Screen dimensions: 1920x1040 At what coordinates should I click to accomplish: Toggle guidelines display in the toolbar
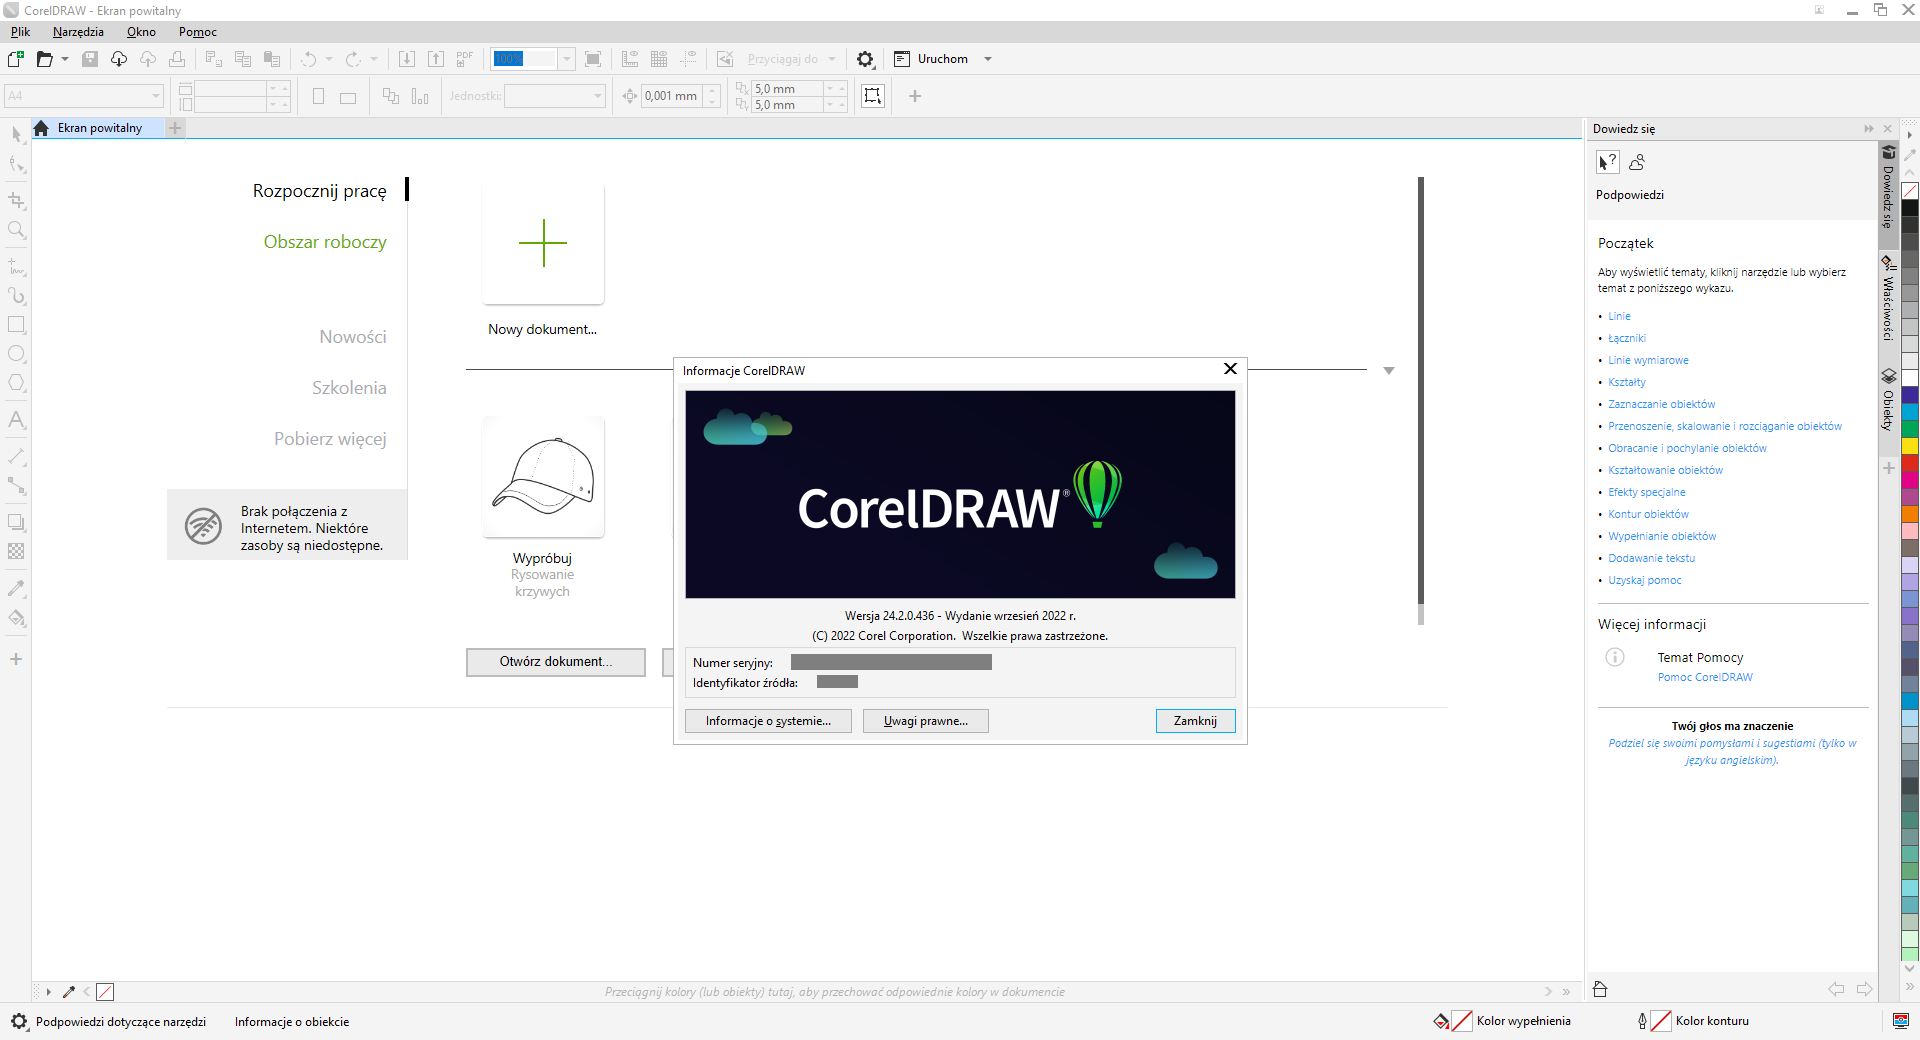click(688, 59)
